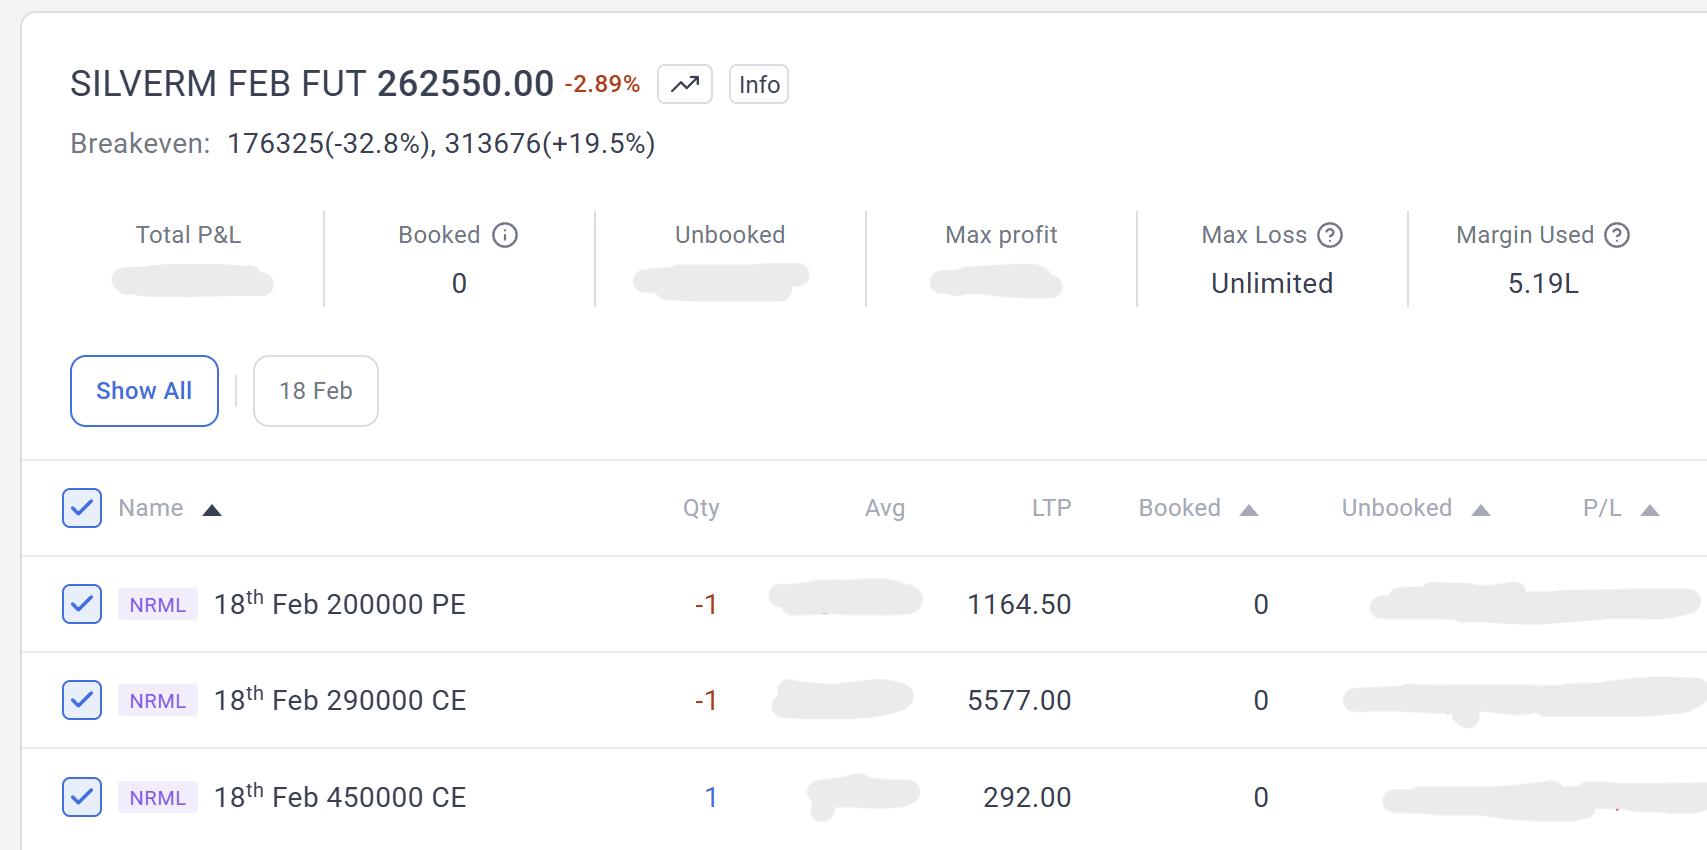Click the LTP value 292.00

click(1026, 797)
